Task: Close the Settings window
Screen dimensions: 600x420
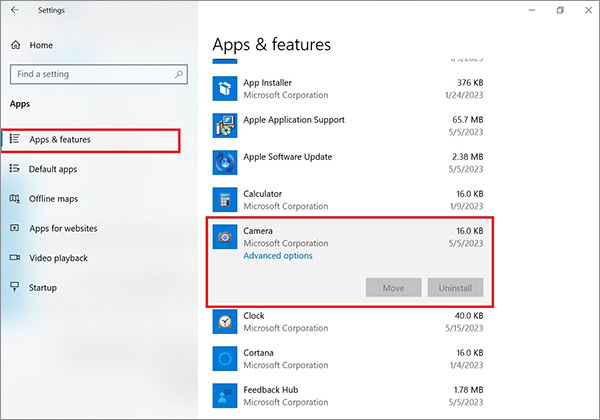Action: 589,10
